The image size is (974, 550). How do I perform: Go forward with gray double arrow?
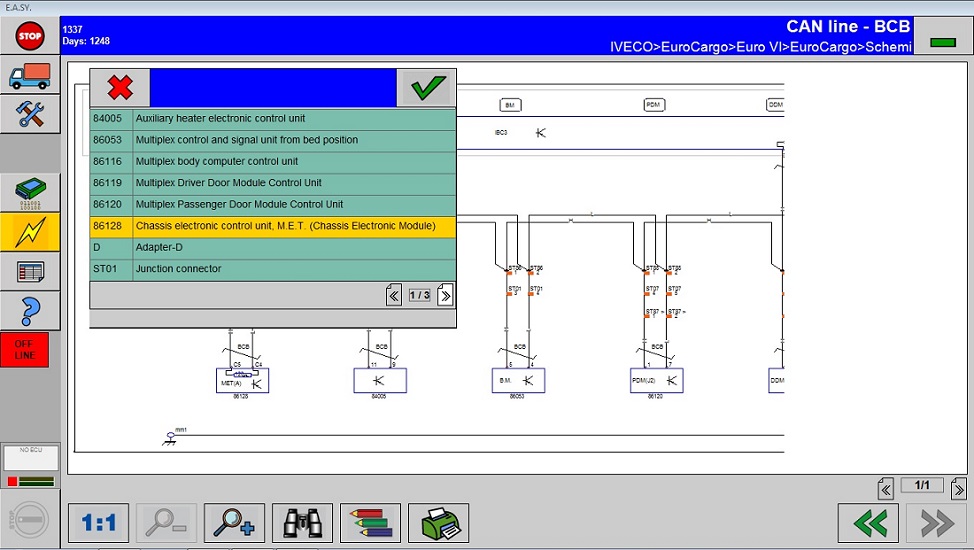(x=936, y=523)
